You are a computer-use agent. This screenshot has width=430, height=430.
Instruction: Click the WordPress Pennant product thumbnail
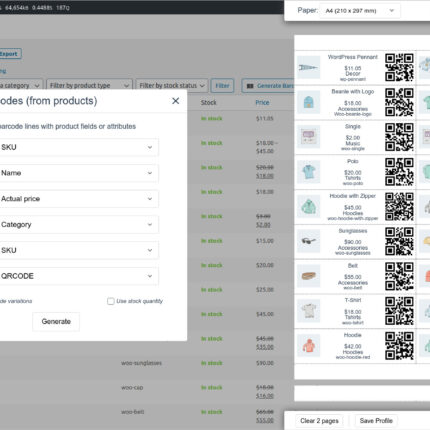[308, 67]
